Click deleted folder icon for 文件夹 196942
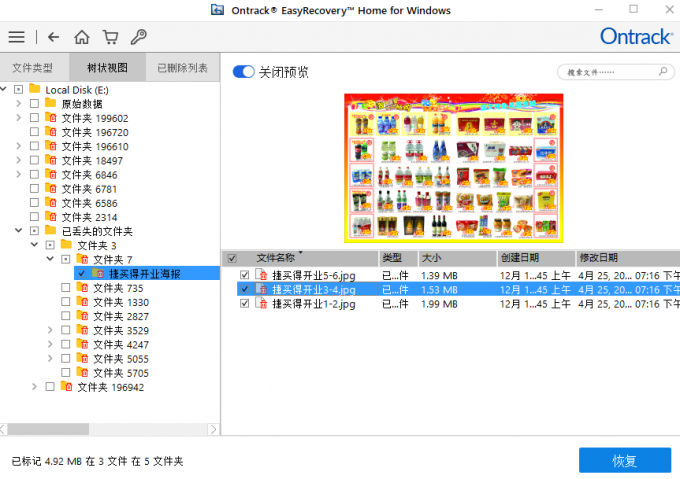The image size is (680, 479). point(66,386)
